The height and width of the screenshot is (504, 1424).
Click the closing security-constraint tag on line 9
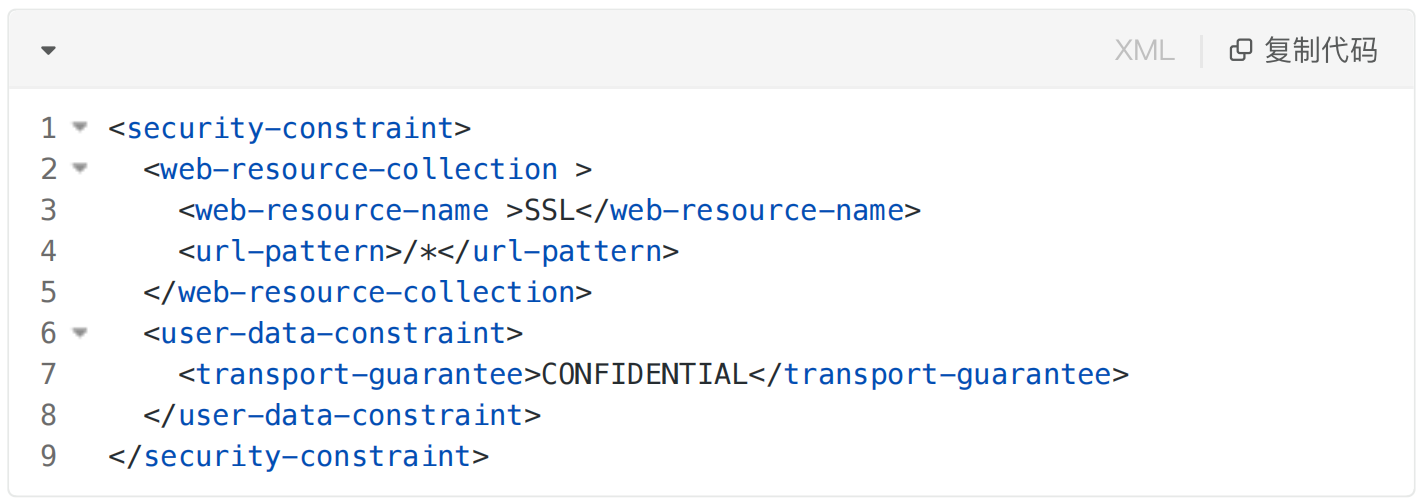tap(307, 456)
